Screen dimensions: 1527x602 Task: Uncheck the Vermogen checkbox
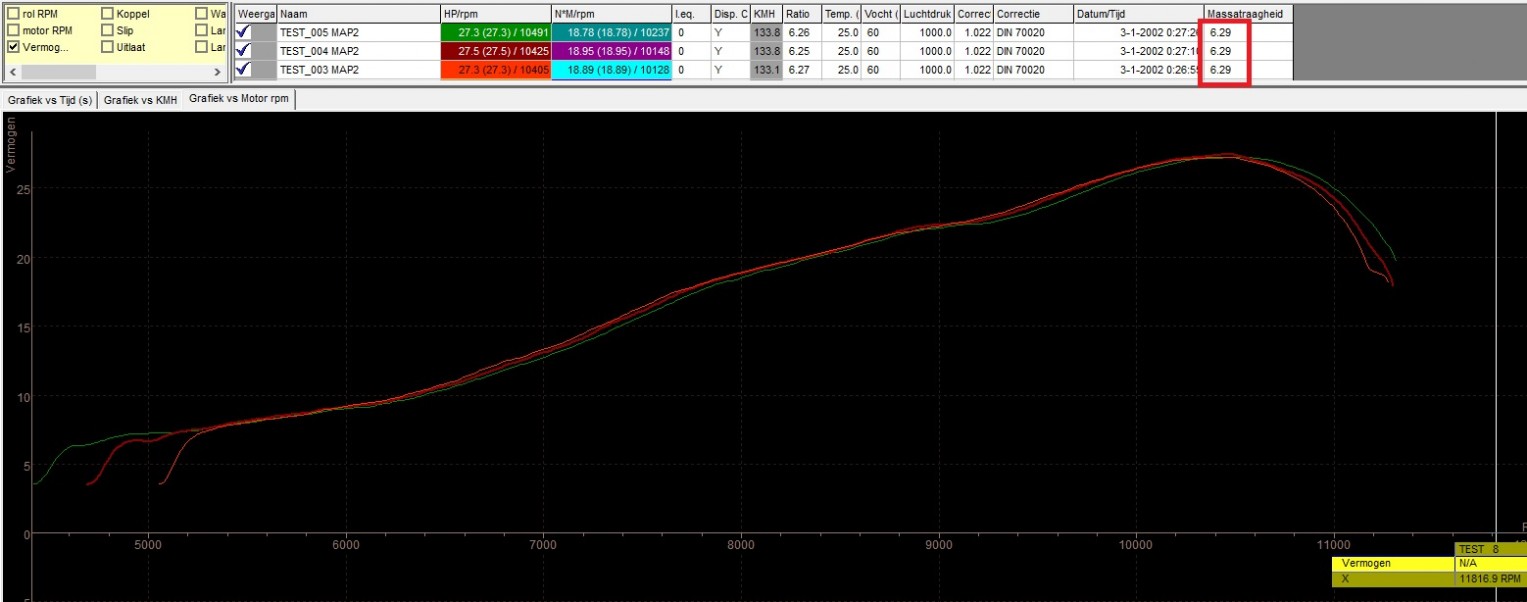pos(13,47)
